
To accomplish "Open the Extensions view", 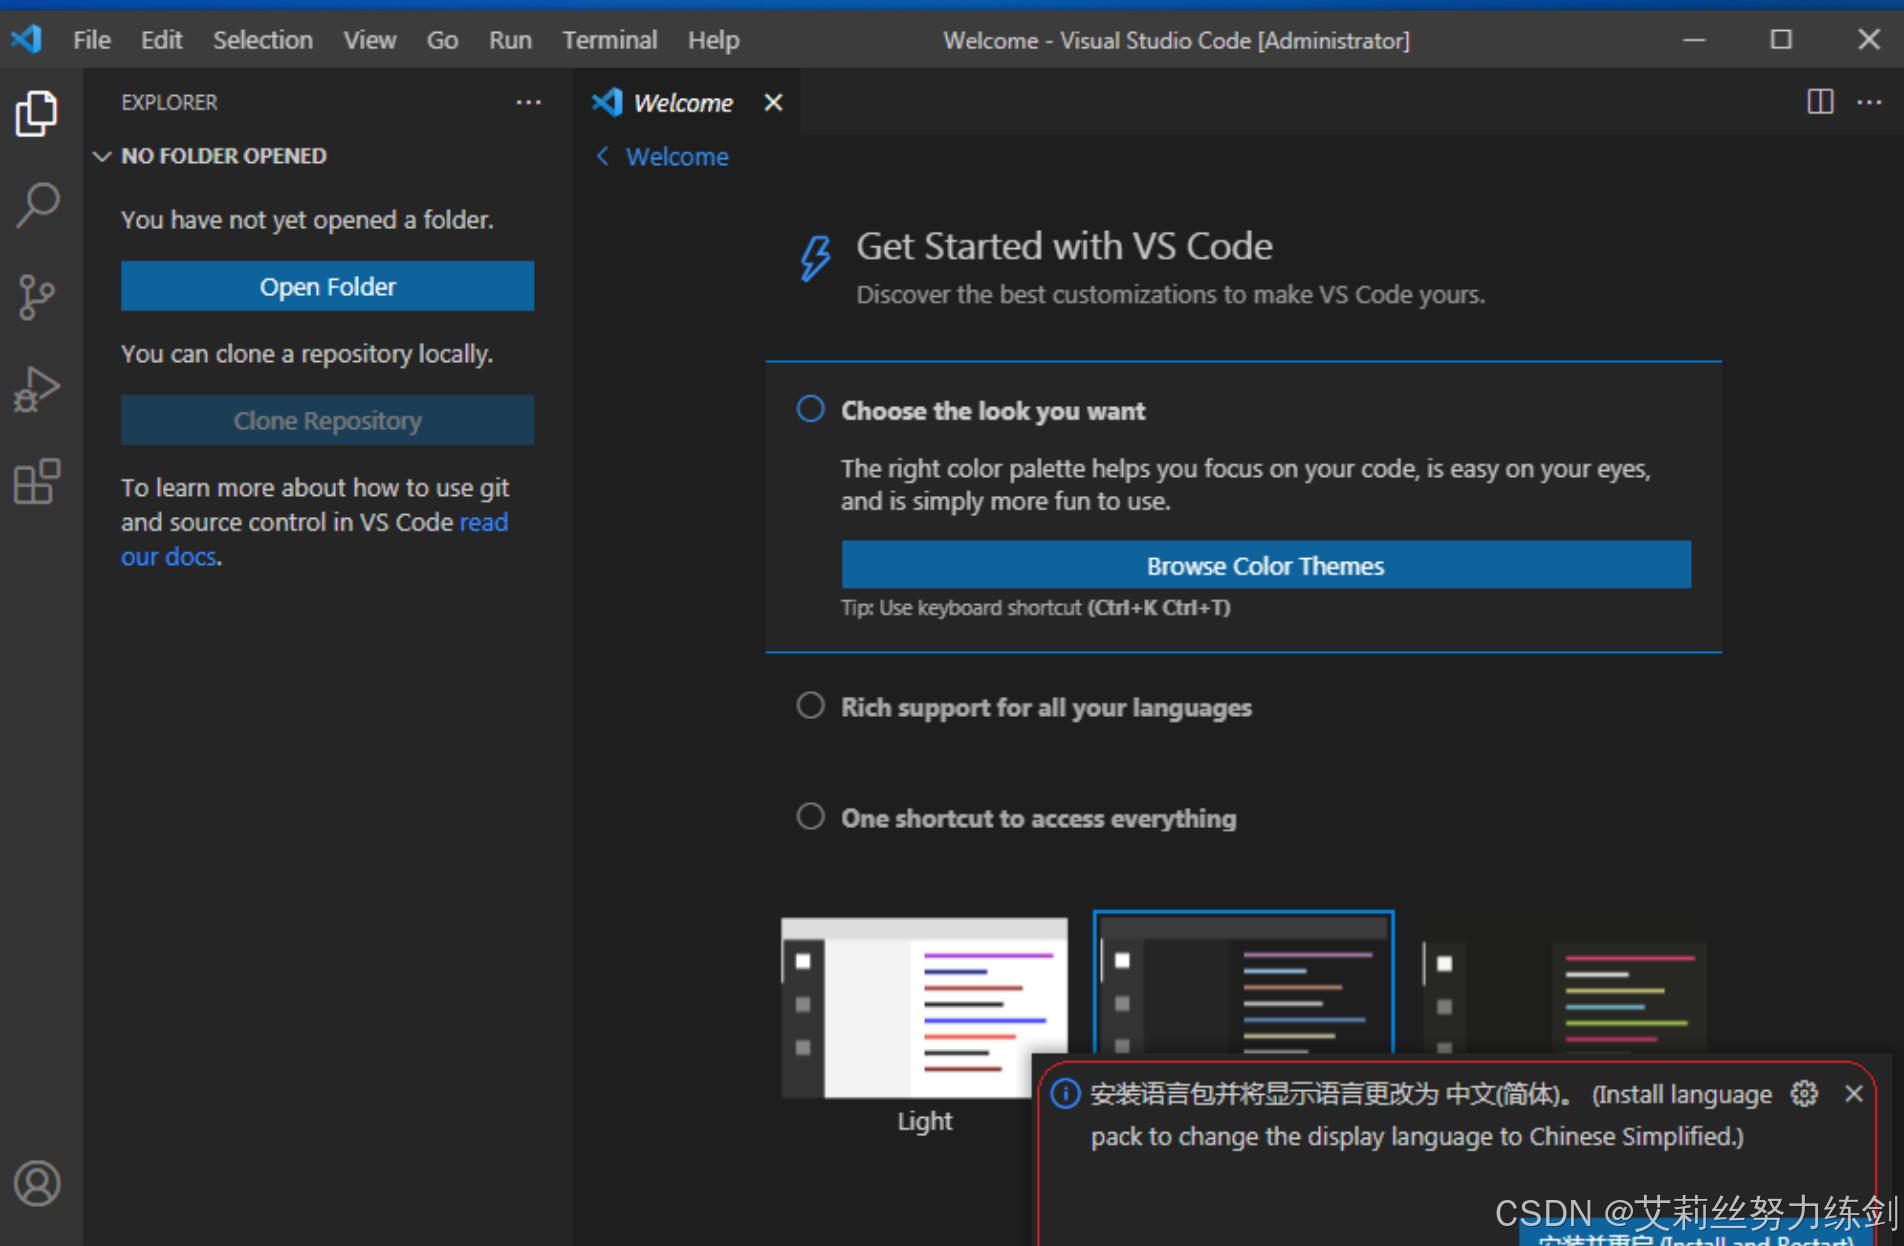I will point(37,482).
